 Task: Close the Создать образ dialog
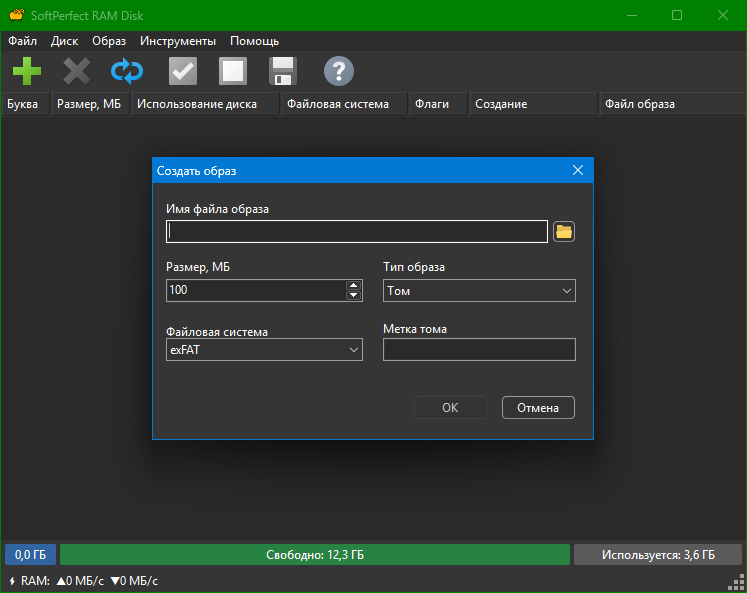[x=577, y=171]
